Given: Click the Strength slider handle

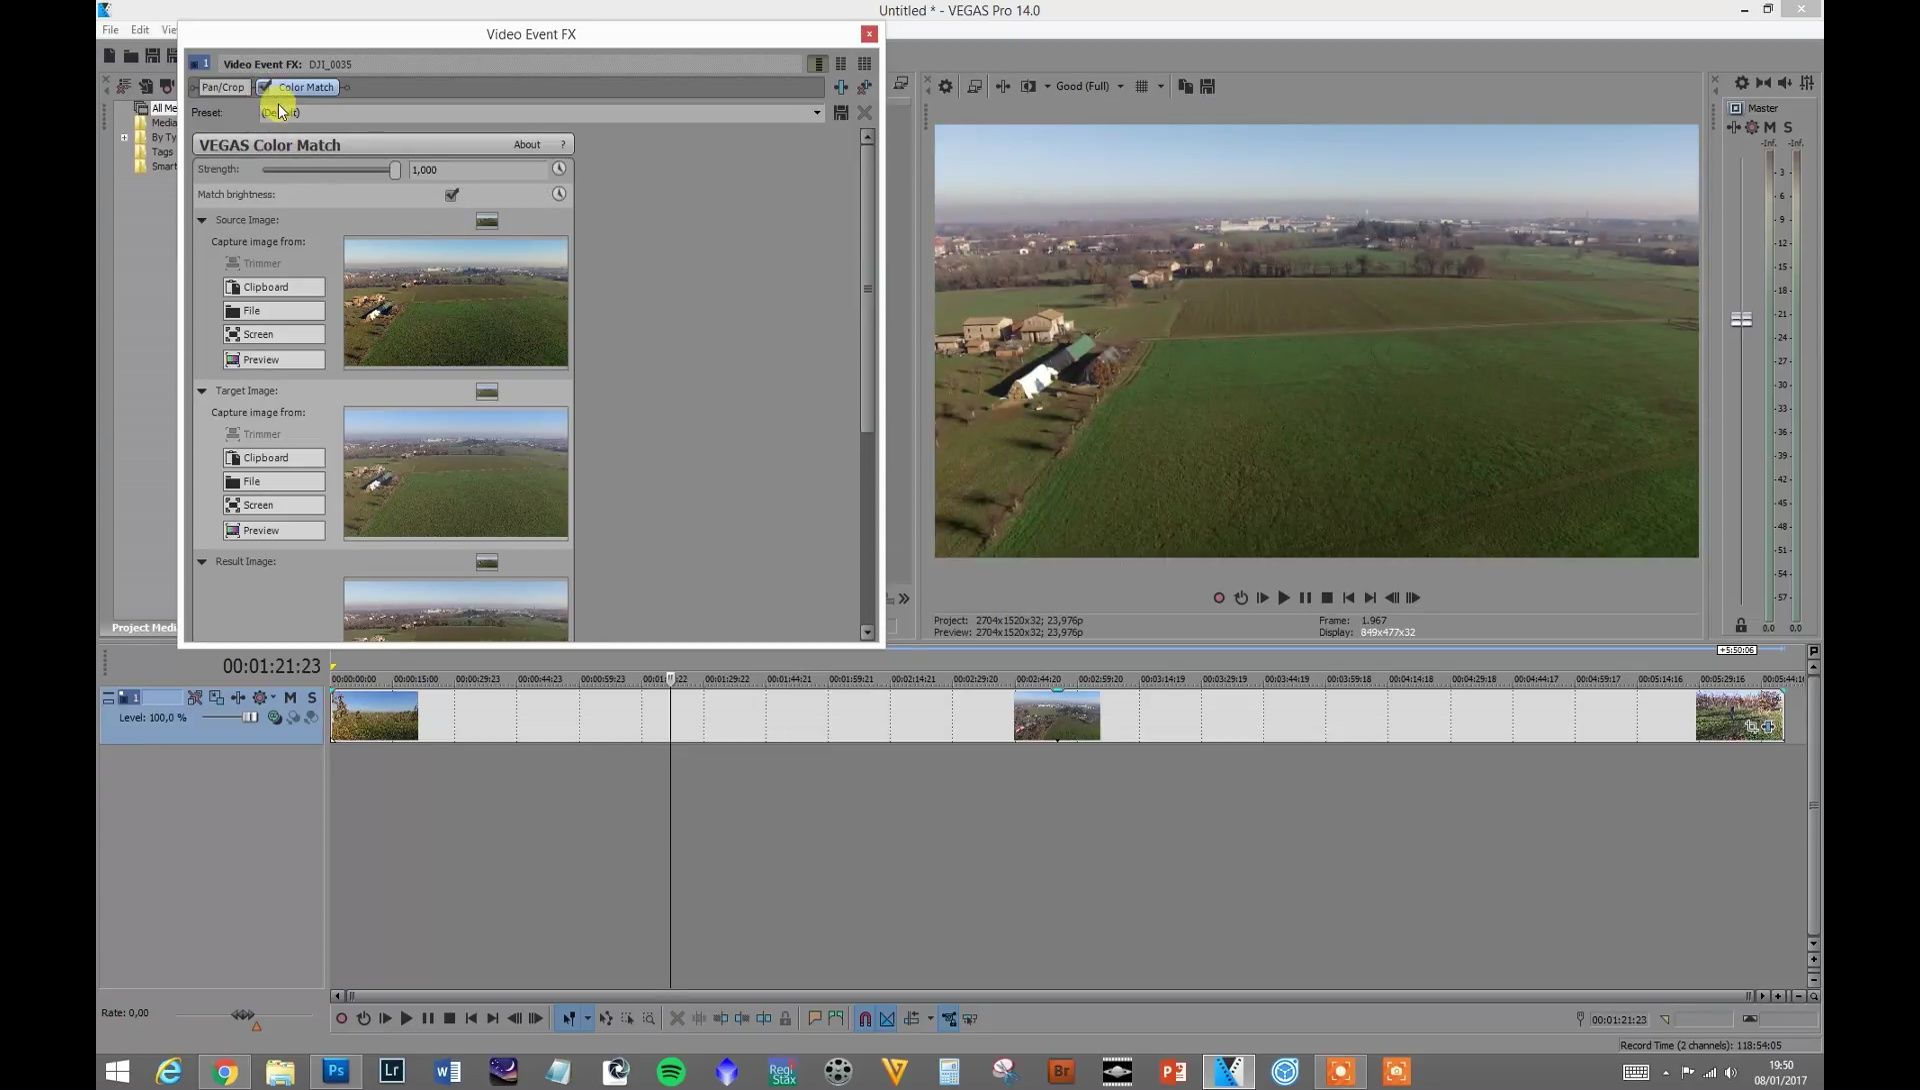Looking at the screenshot, I should pyautogui.click(x=395, y=170).
